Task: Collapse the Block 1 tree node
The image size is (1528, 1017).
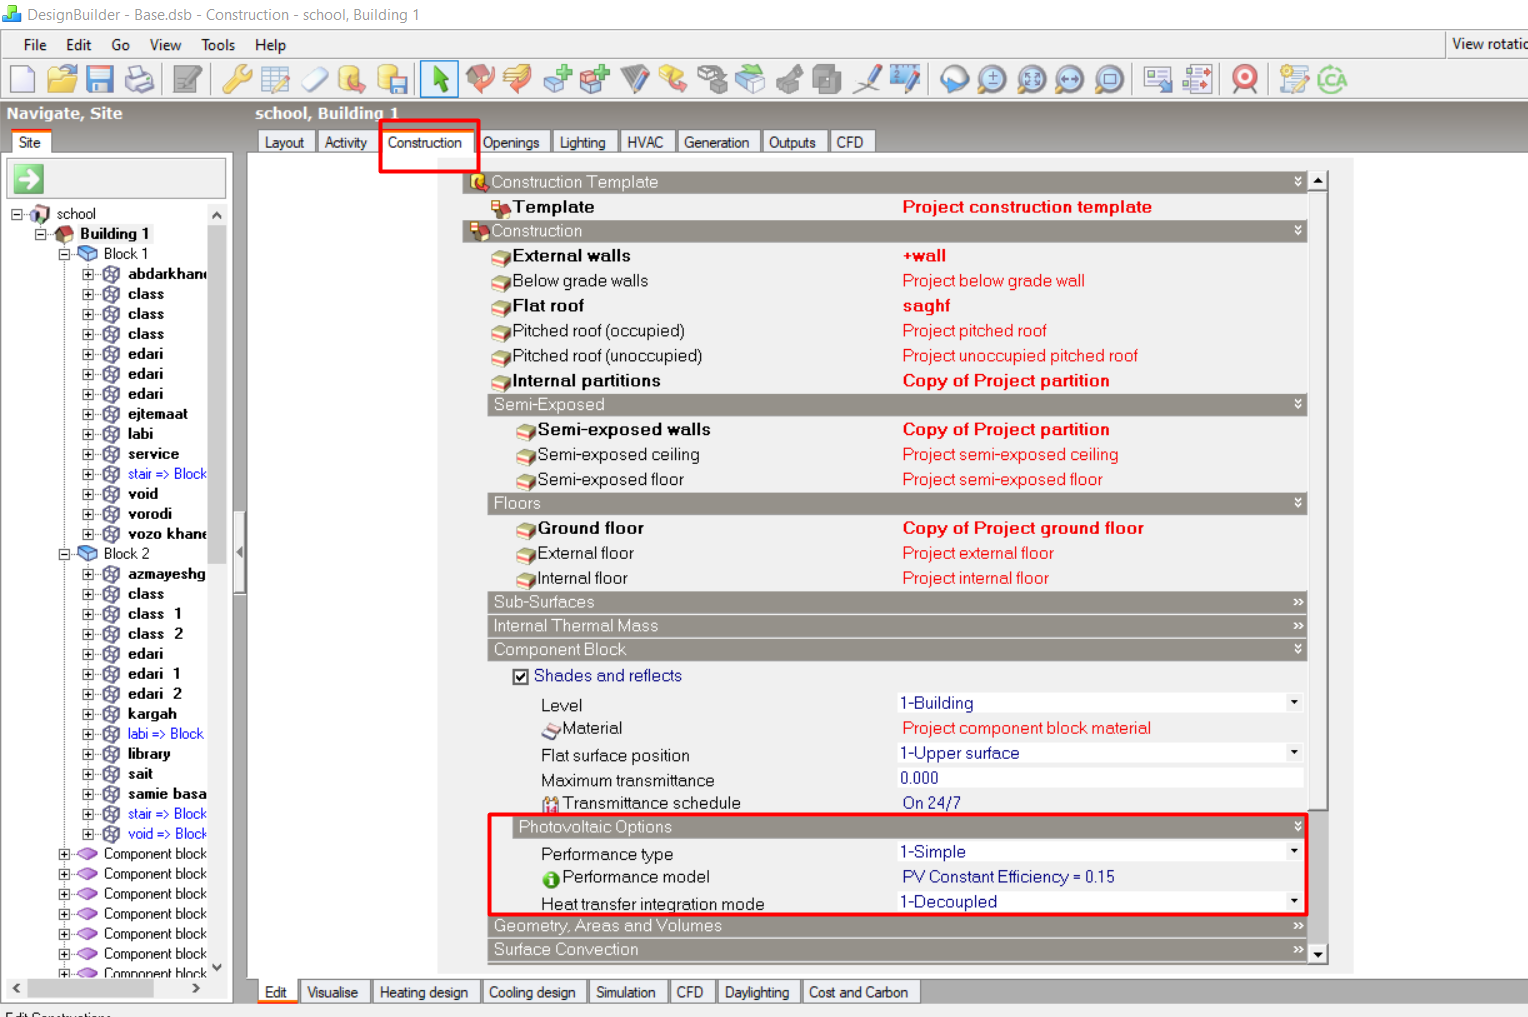Action: click(x=64, y=254)
